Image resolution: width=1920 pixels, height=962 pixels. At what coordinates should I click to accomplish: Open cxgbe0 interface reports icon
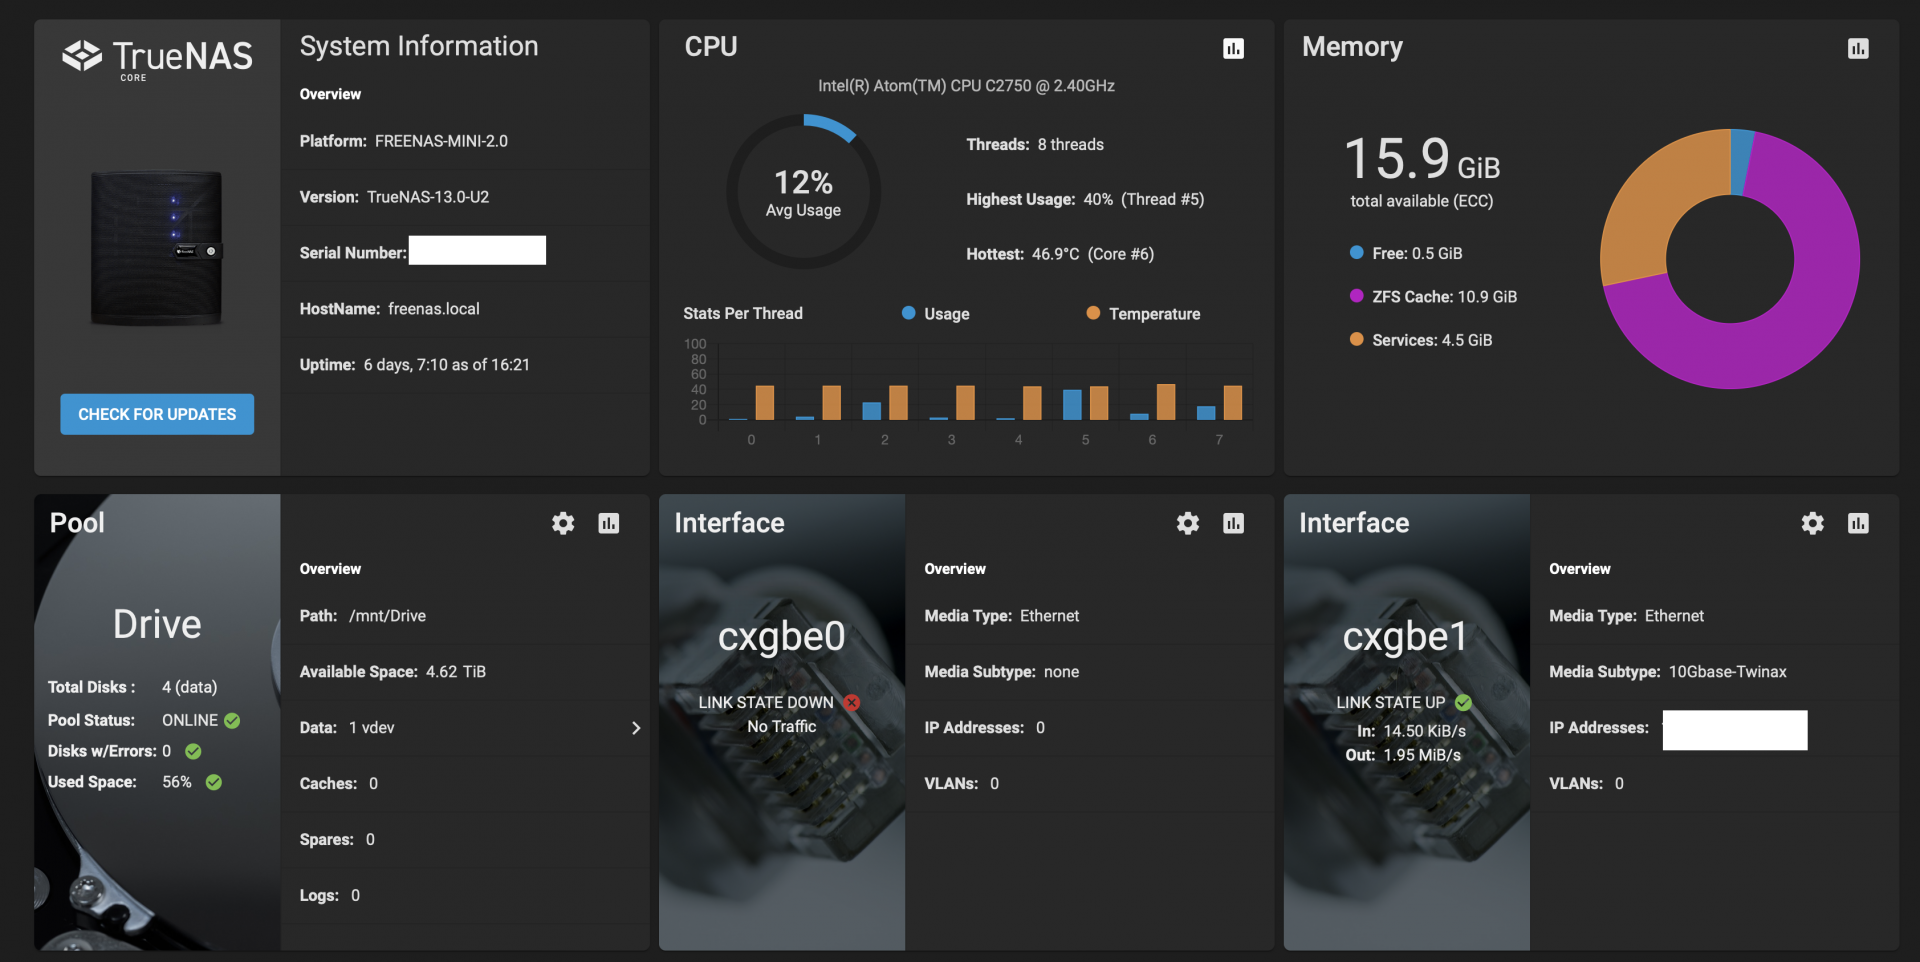[1233, 523]
